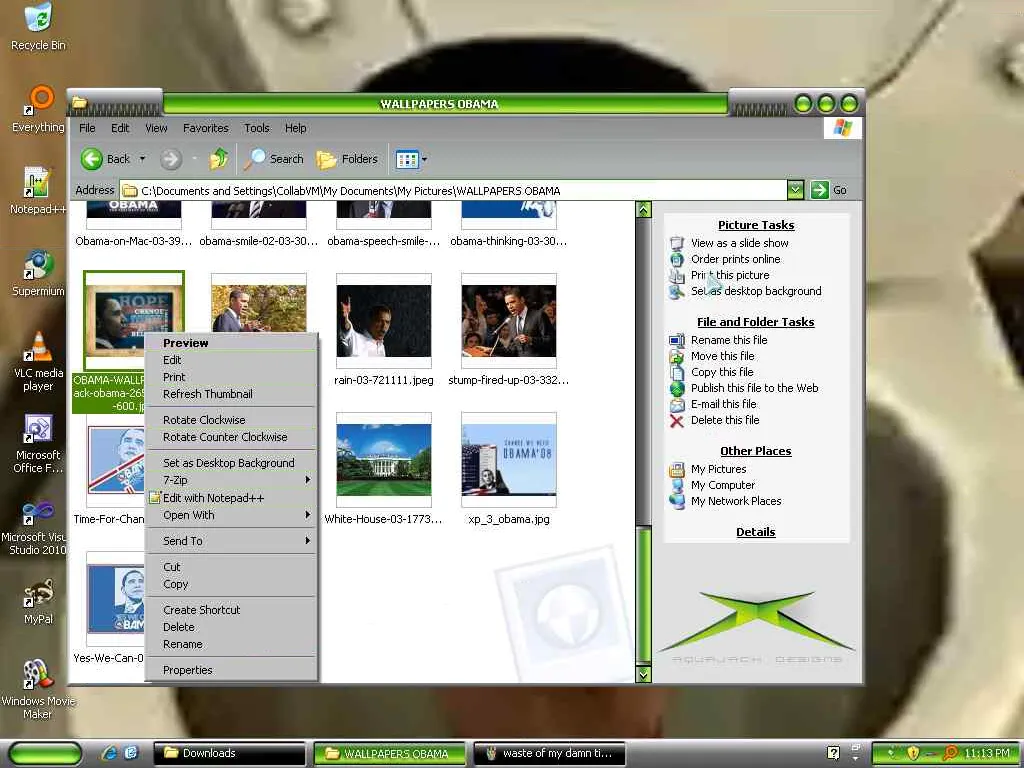Open VLC media player shortcut
Image resolution: width=1024 pixels, height=768 pixels.
tap(38, 361)
